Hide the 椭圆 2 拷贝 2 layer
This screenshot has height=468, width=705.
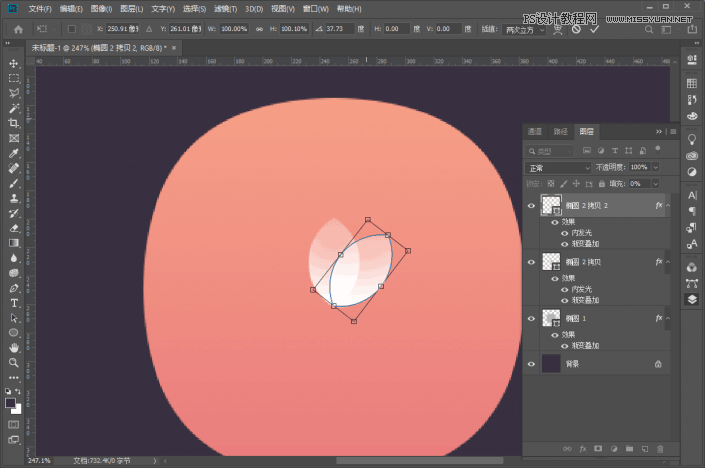click(x=532, y=204)
